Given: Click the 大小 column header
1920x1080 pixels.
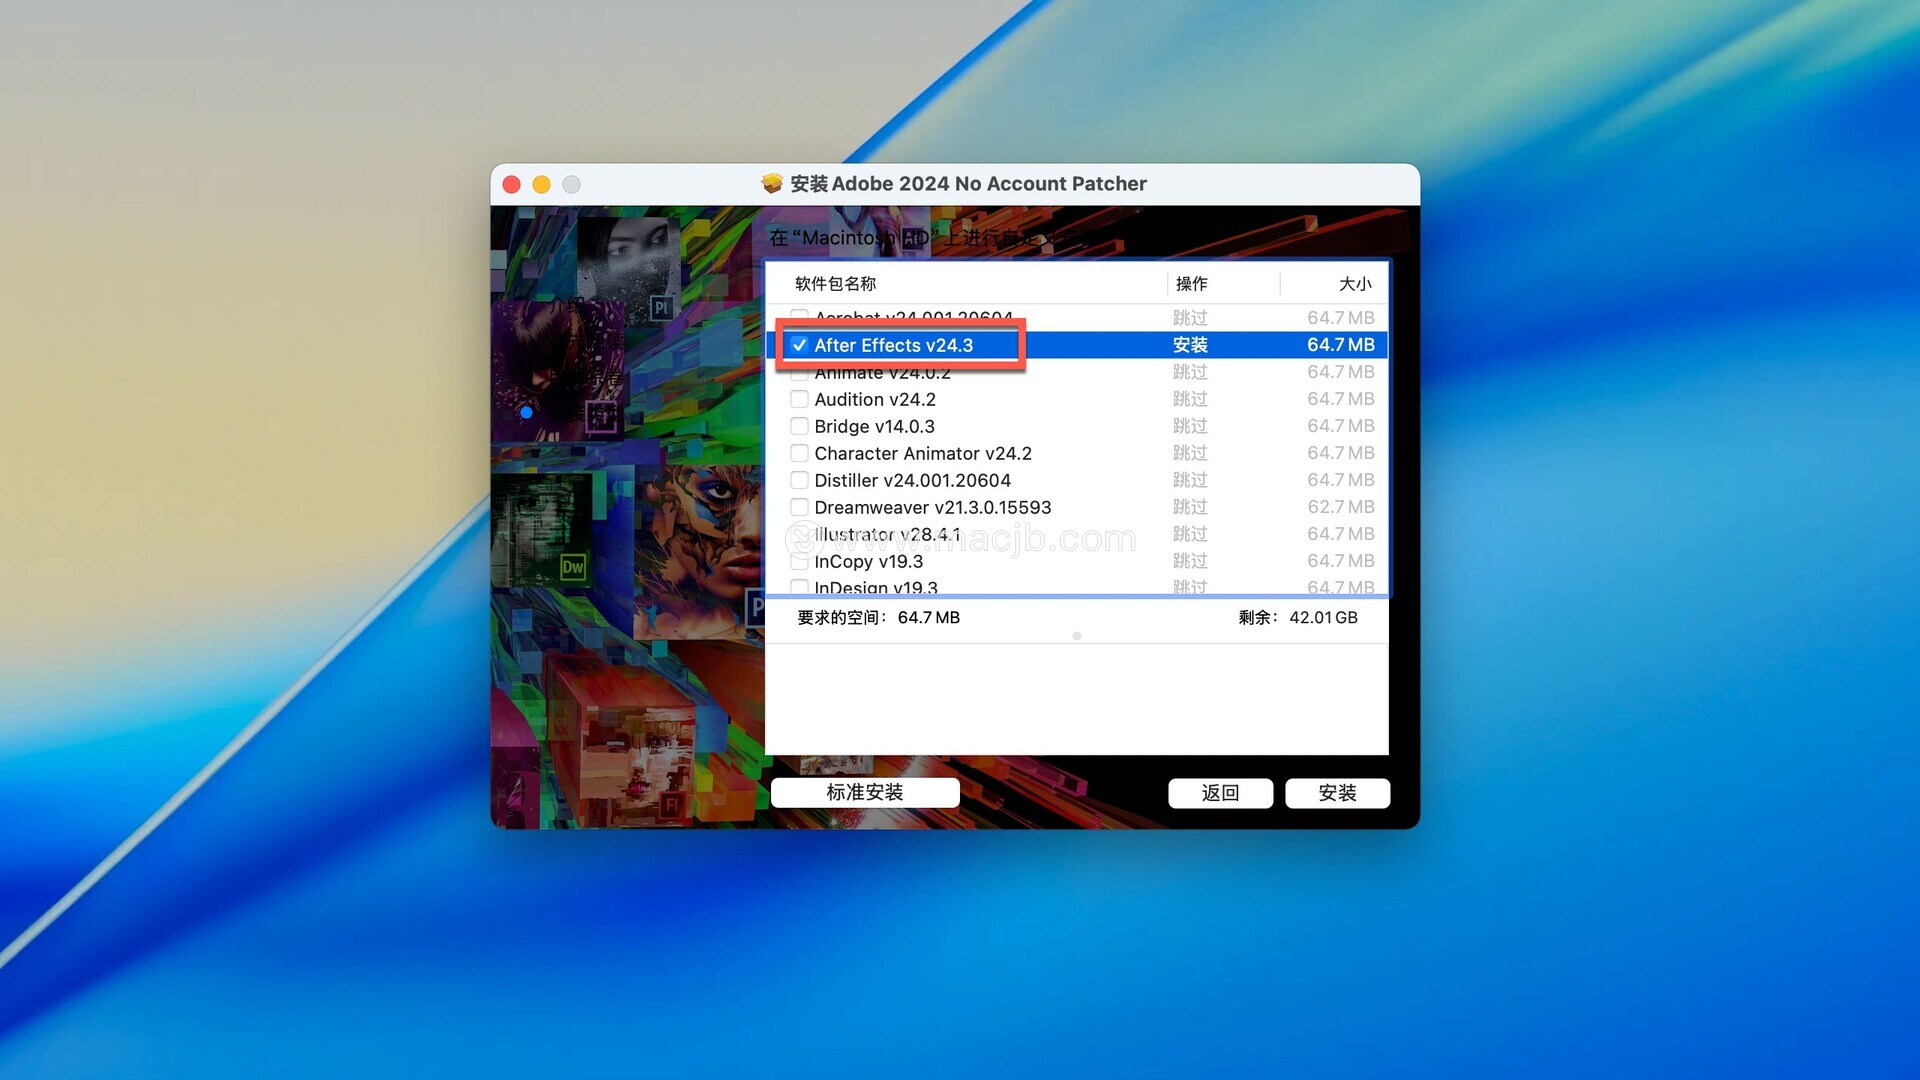Looking at the screenshot, I should tap(1354, 284).
